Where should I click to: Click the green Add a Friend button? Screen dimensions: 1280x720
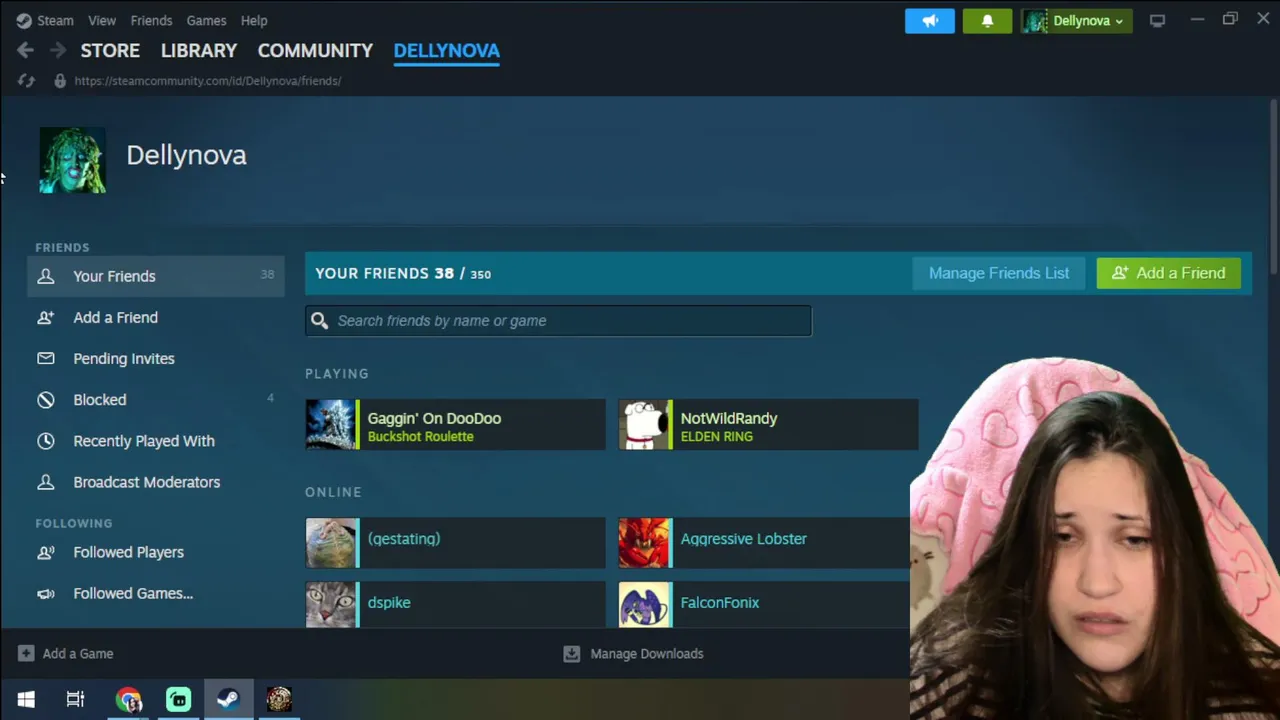coord(1169,273)
